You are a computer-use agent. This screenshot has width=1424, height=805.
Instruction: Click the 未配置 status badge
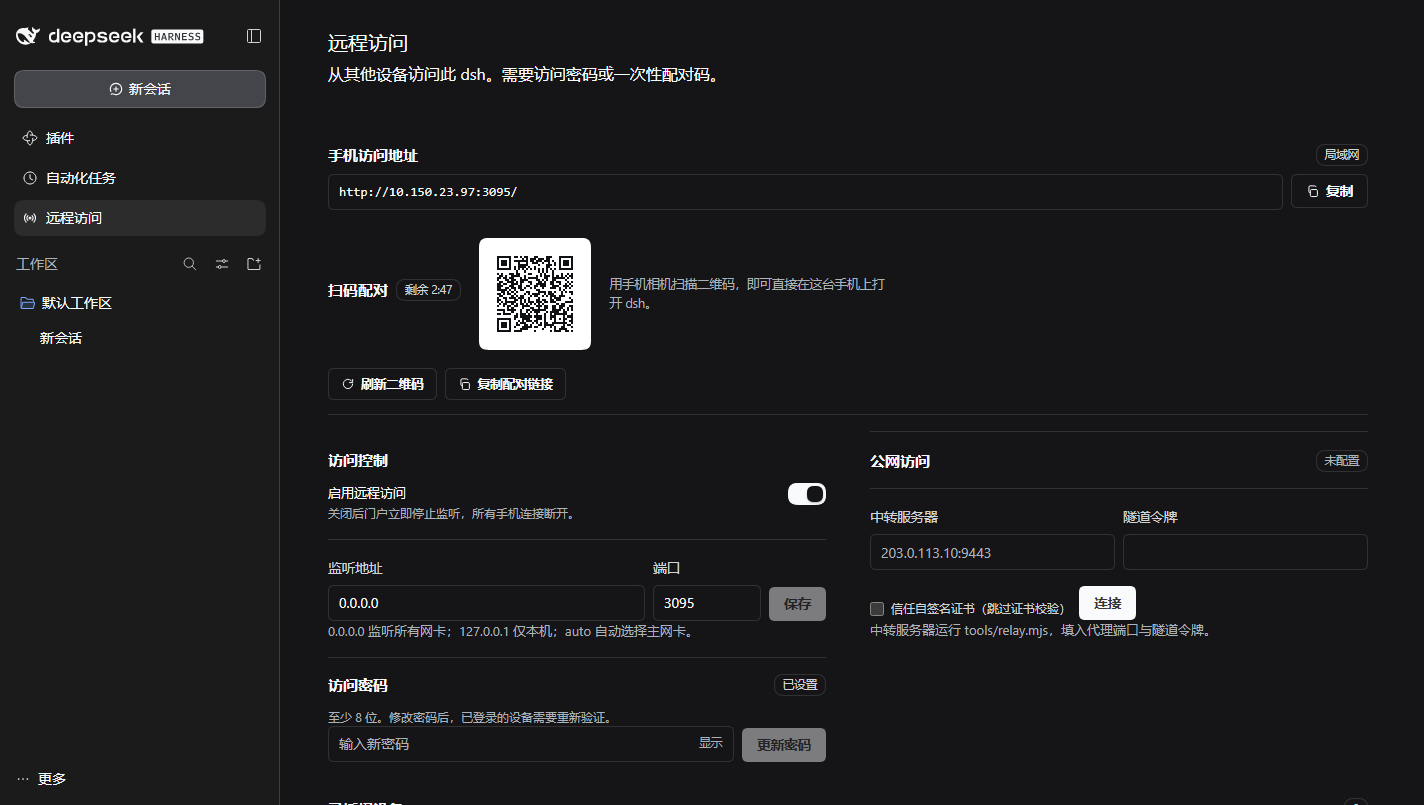[x=1342, y=461]
